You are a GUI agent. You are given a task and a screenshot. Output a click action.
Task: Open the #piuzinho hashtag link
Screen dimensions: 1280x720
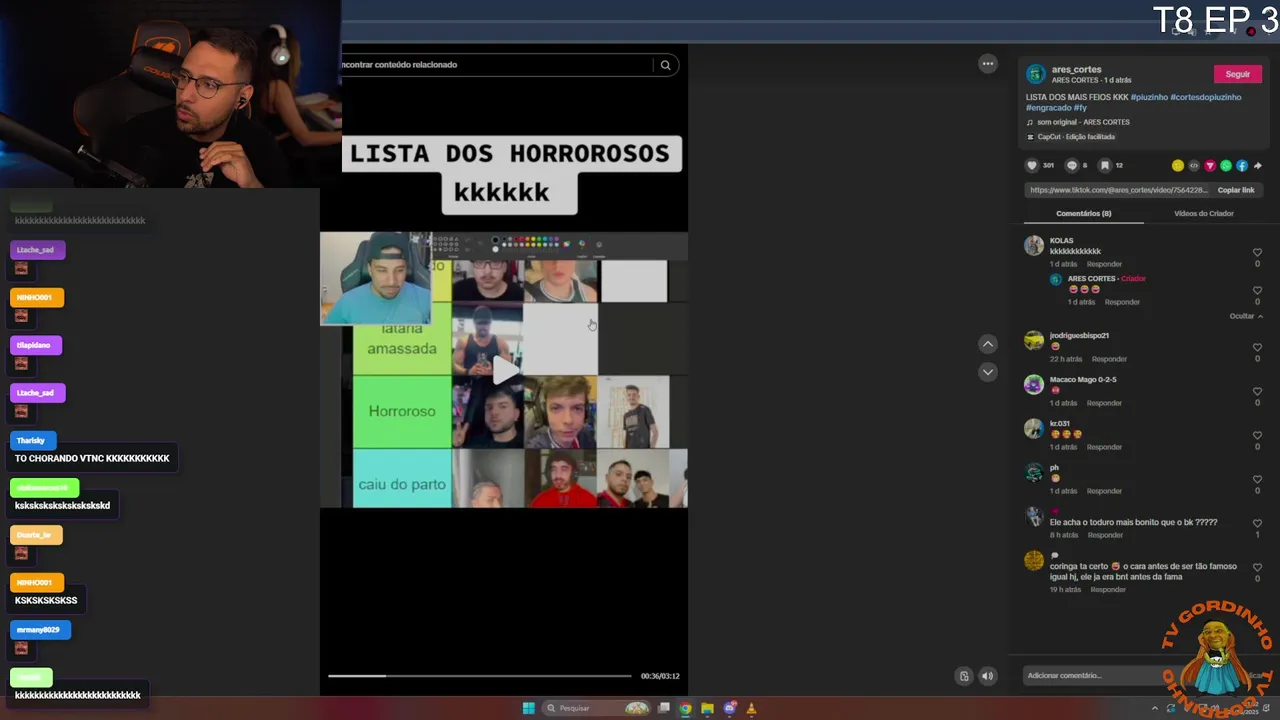click(x=1149, y=97)
